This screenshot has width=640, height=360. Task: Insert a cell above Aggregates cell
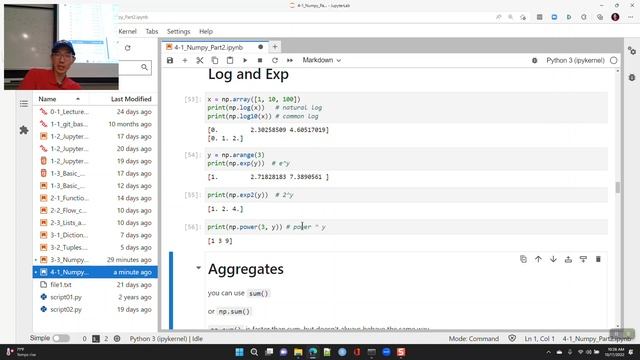[x=568, y=259]
